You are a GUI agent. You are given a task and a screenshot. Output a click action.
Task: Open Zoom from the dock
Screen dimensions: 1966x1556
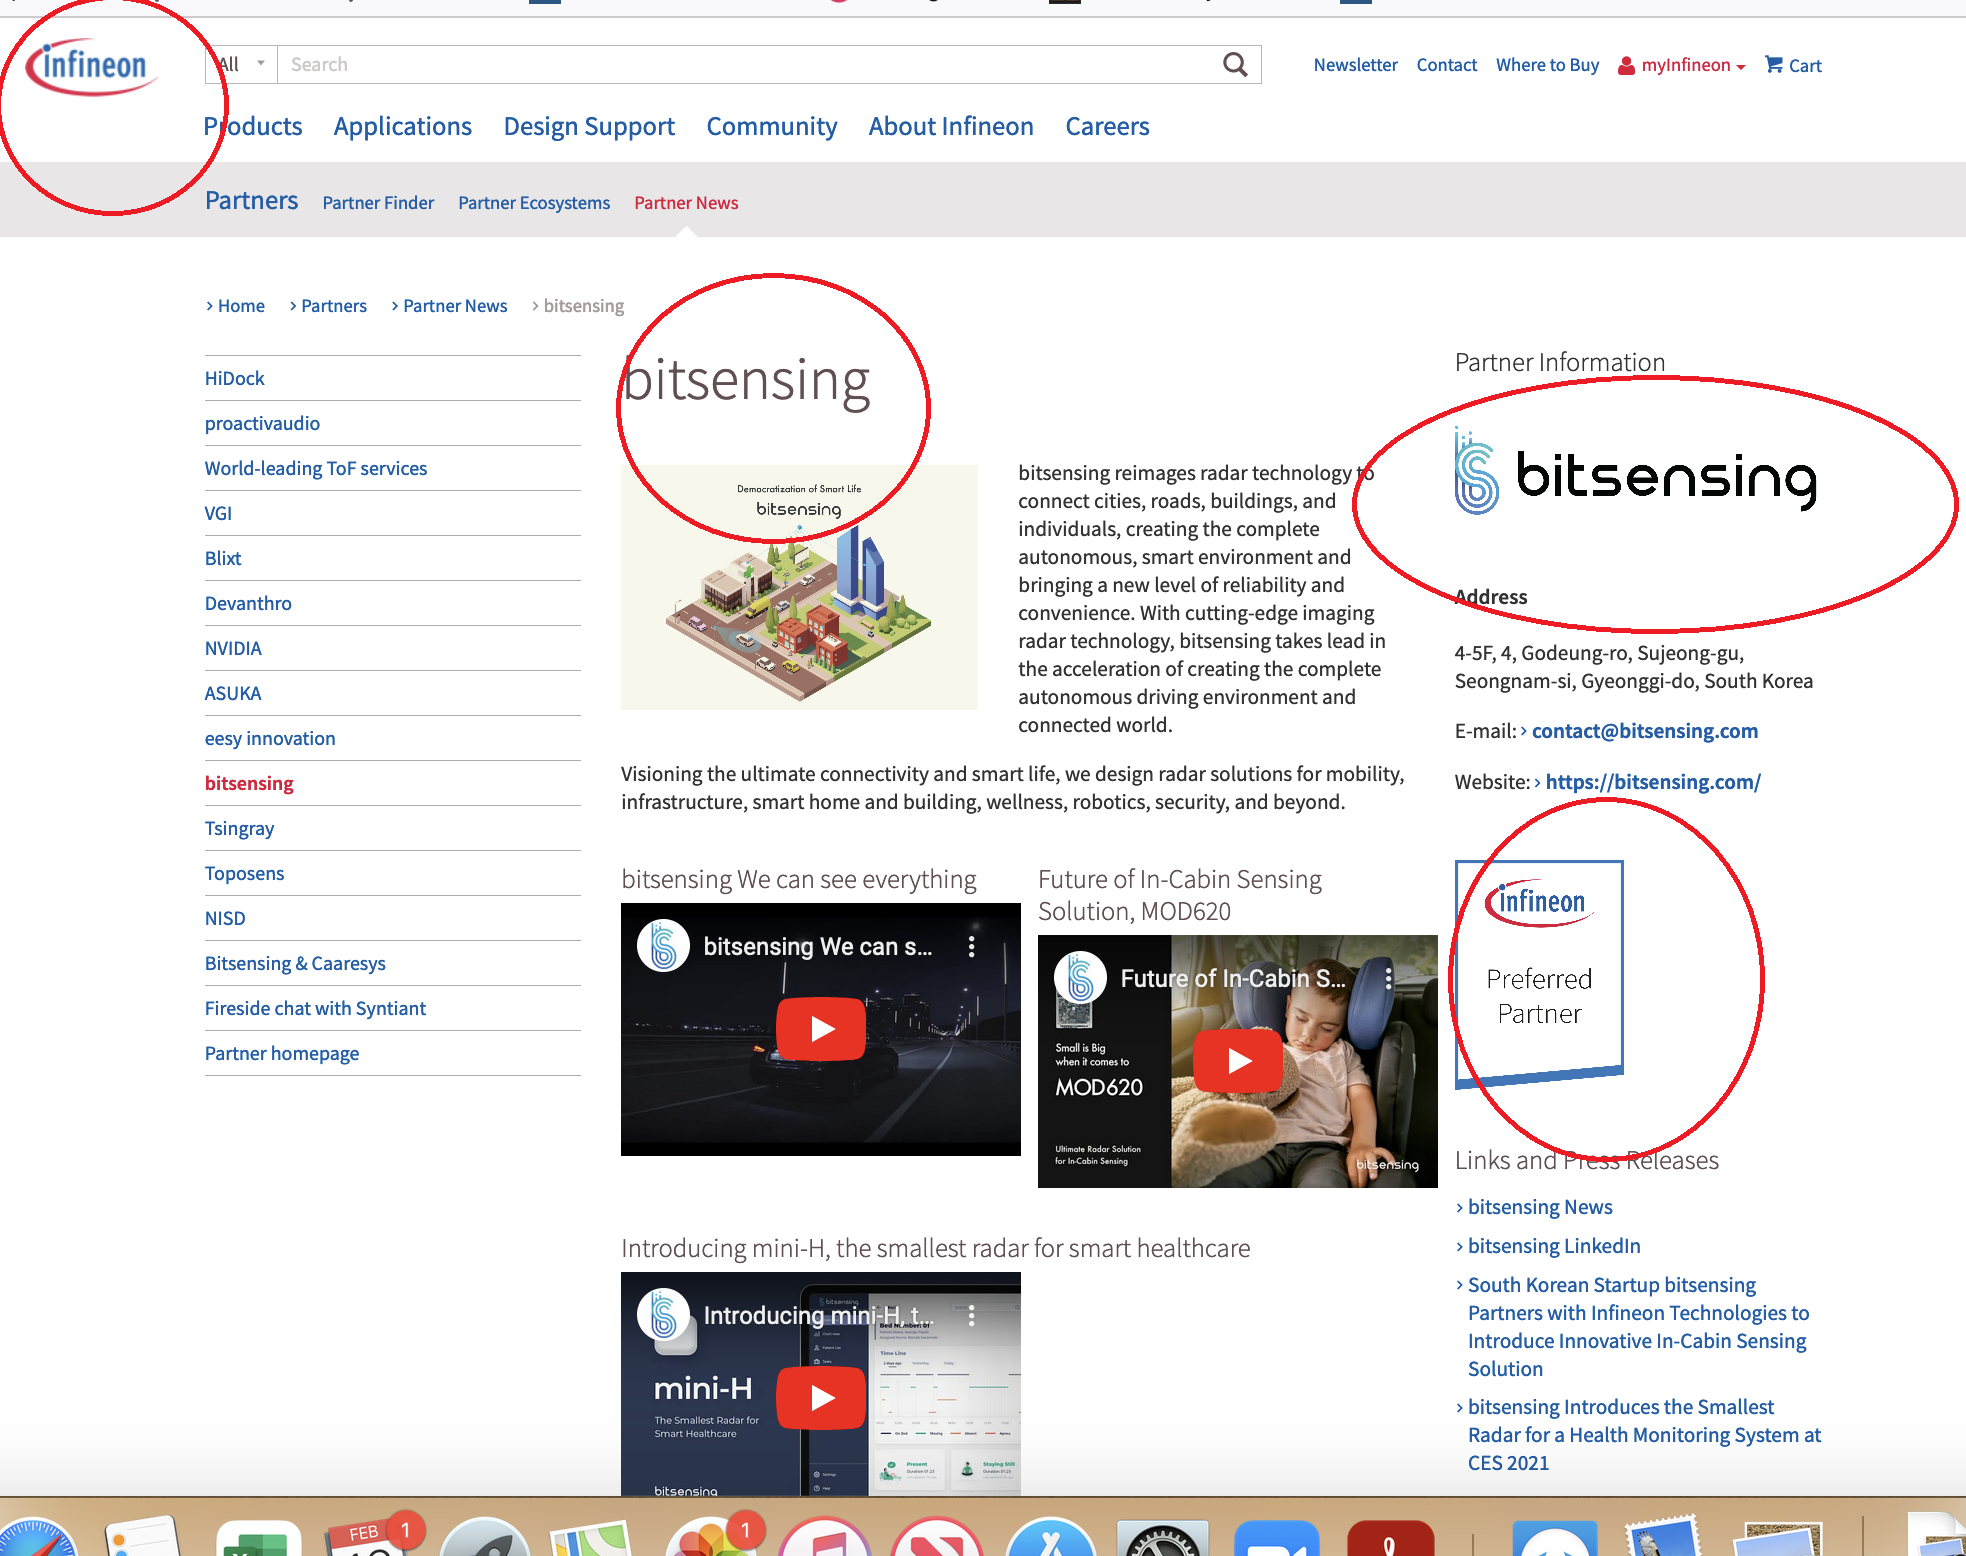1277,1538
